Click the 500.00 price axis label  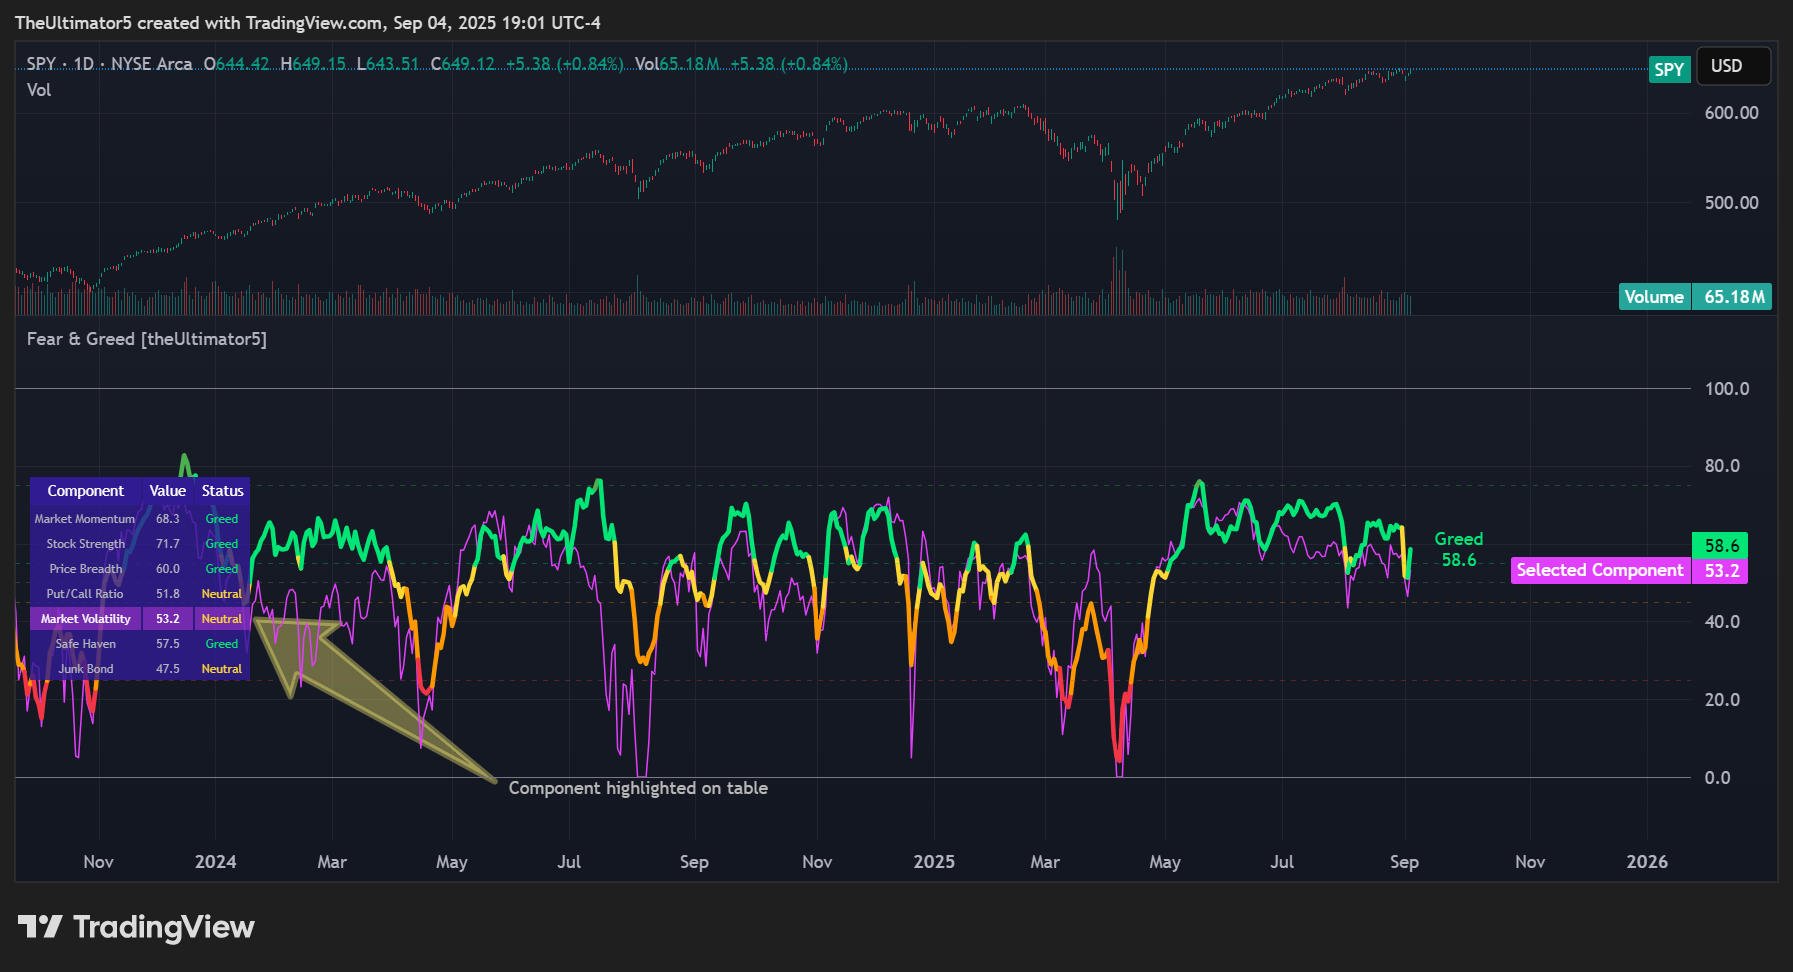[1731, 203]
